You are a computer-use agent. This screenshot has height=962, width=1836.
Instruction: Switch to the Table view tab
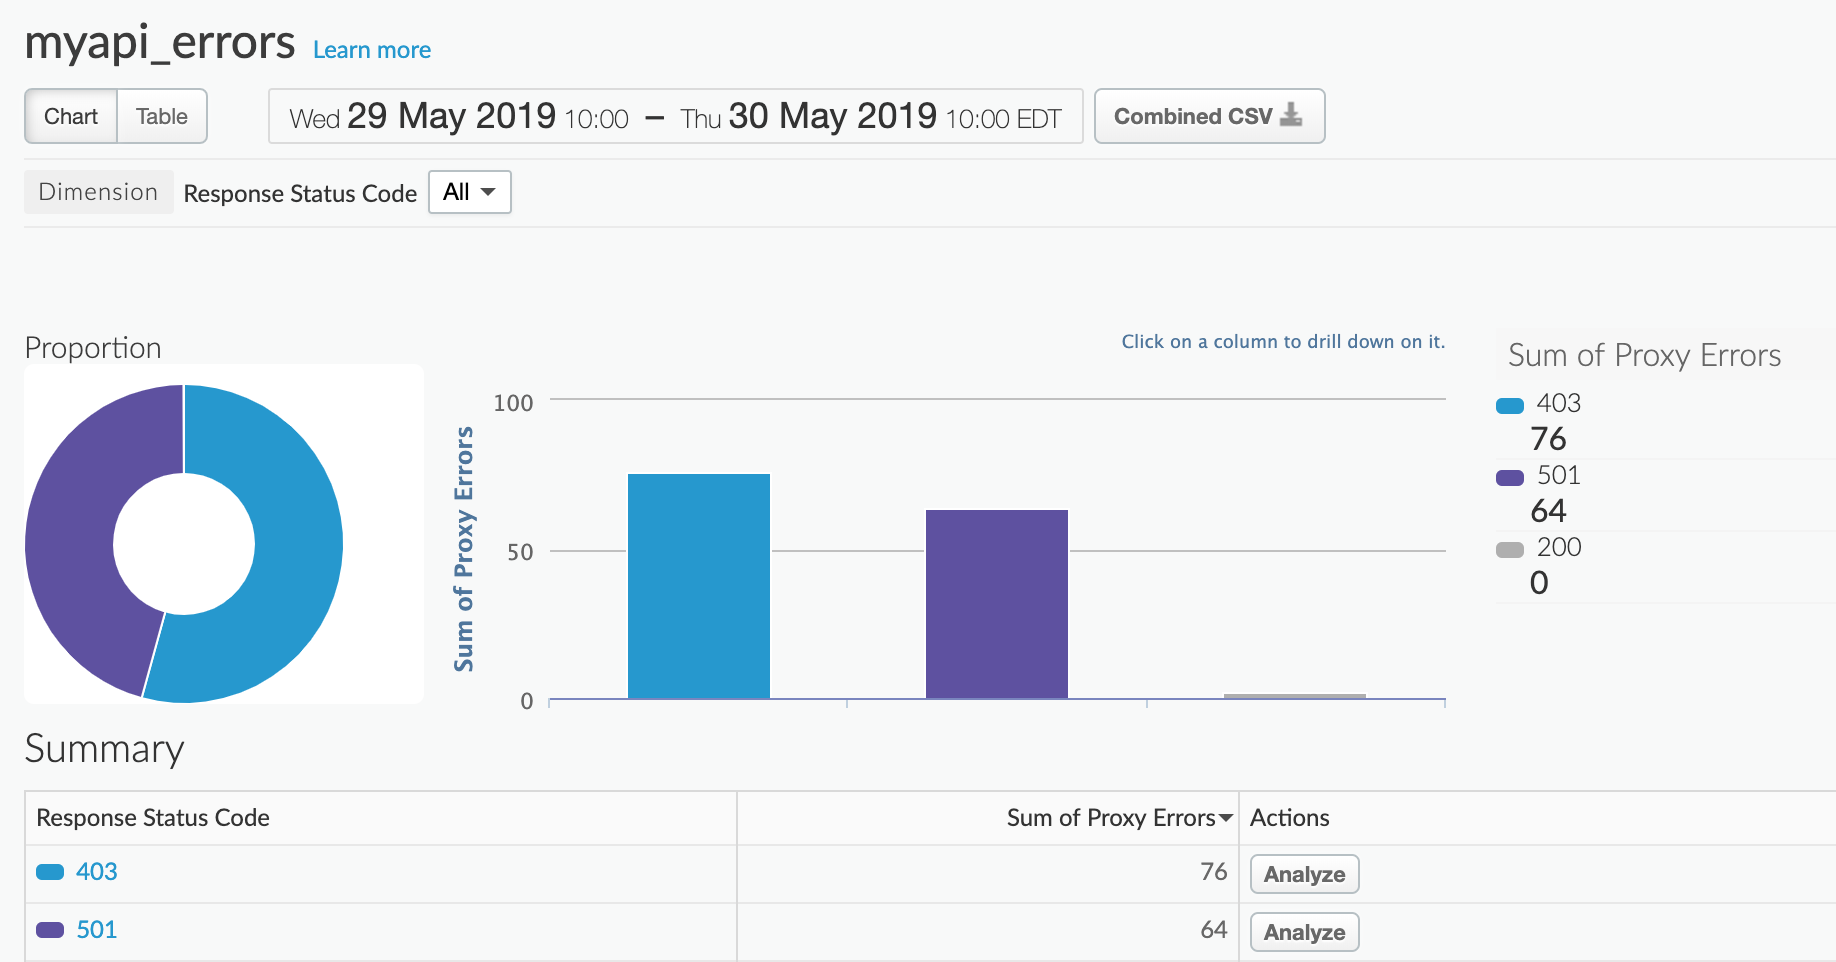(162, 116)
